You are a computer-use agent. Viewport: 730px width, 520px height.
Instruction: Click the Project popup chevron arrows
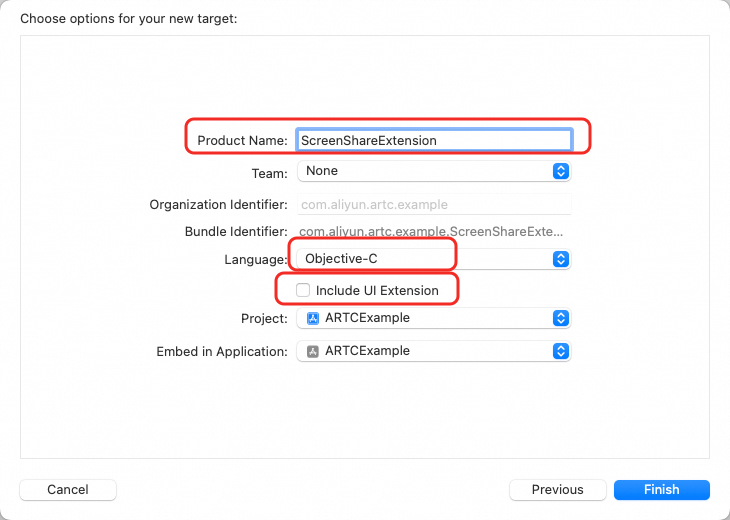561,318
